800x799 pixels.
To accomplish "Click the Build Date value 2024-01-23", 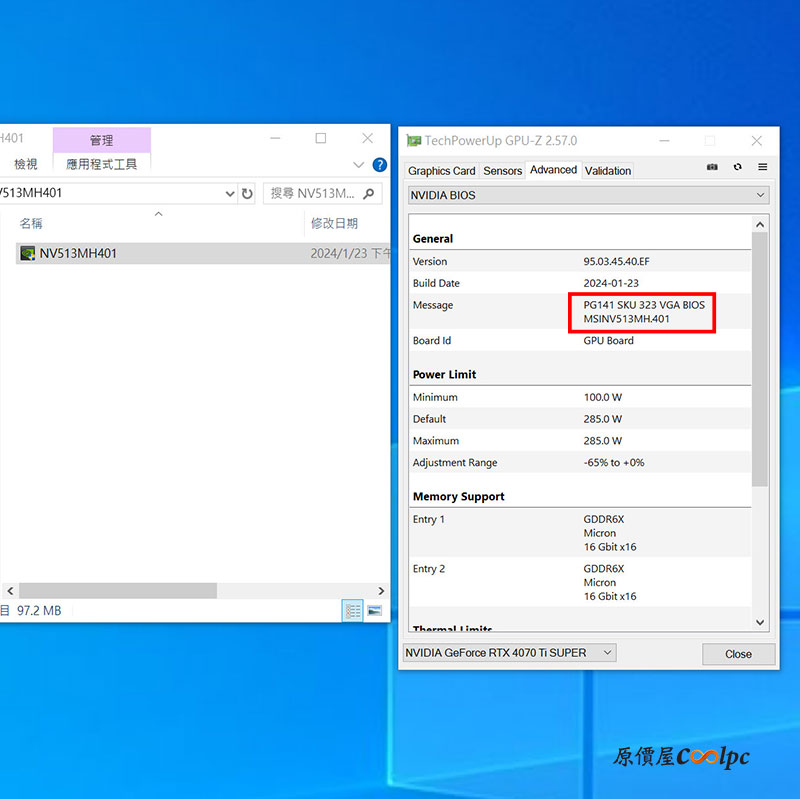I will click(x=611, y=283).
